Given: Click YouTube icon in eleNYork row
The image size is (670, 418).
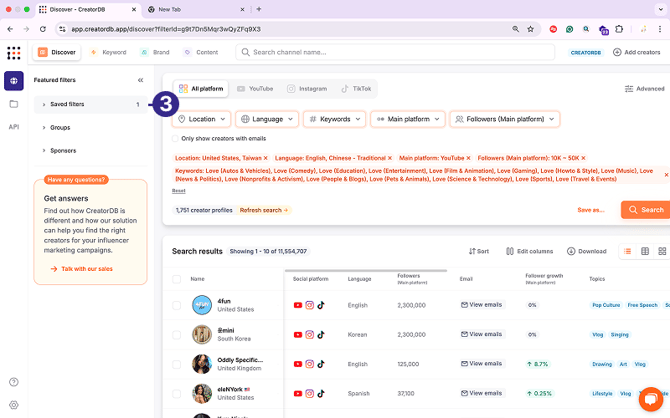Looking at the screenshot, I should point(298,394).
